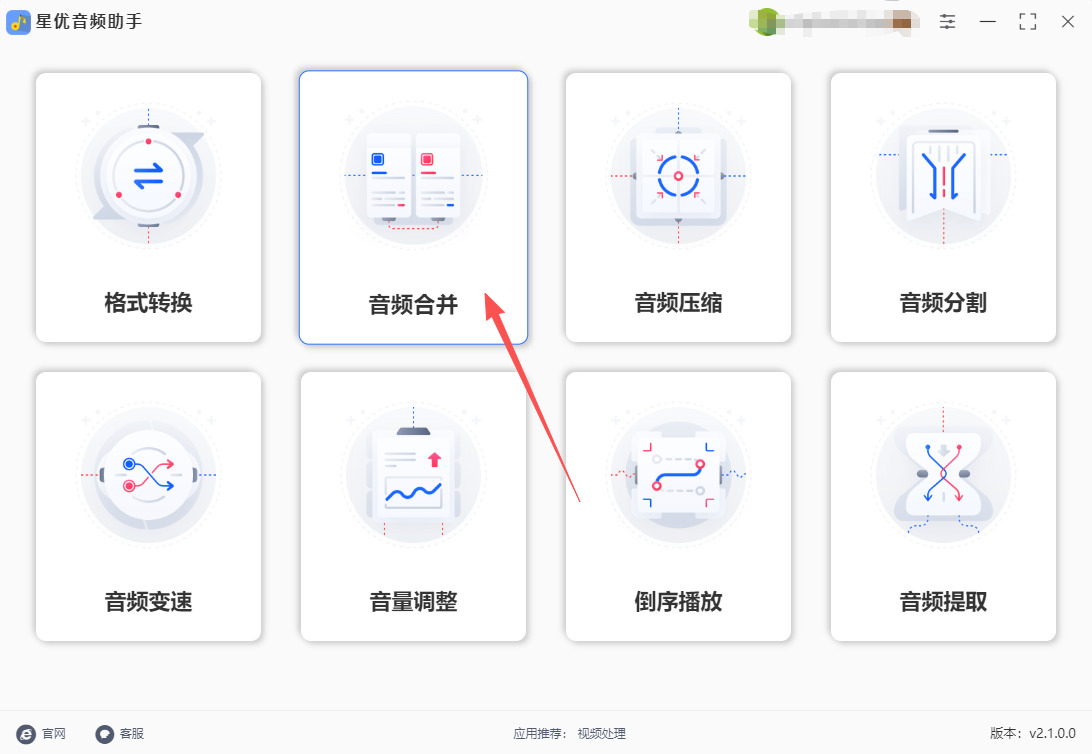Open the 音频变速 speed change icon
The height and width of the screenshot is (754, 1092).
coord(148,474)
